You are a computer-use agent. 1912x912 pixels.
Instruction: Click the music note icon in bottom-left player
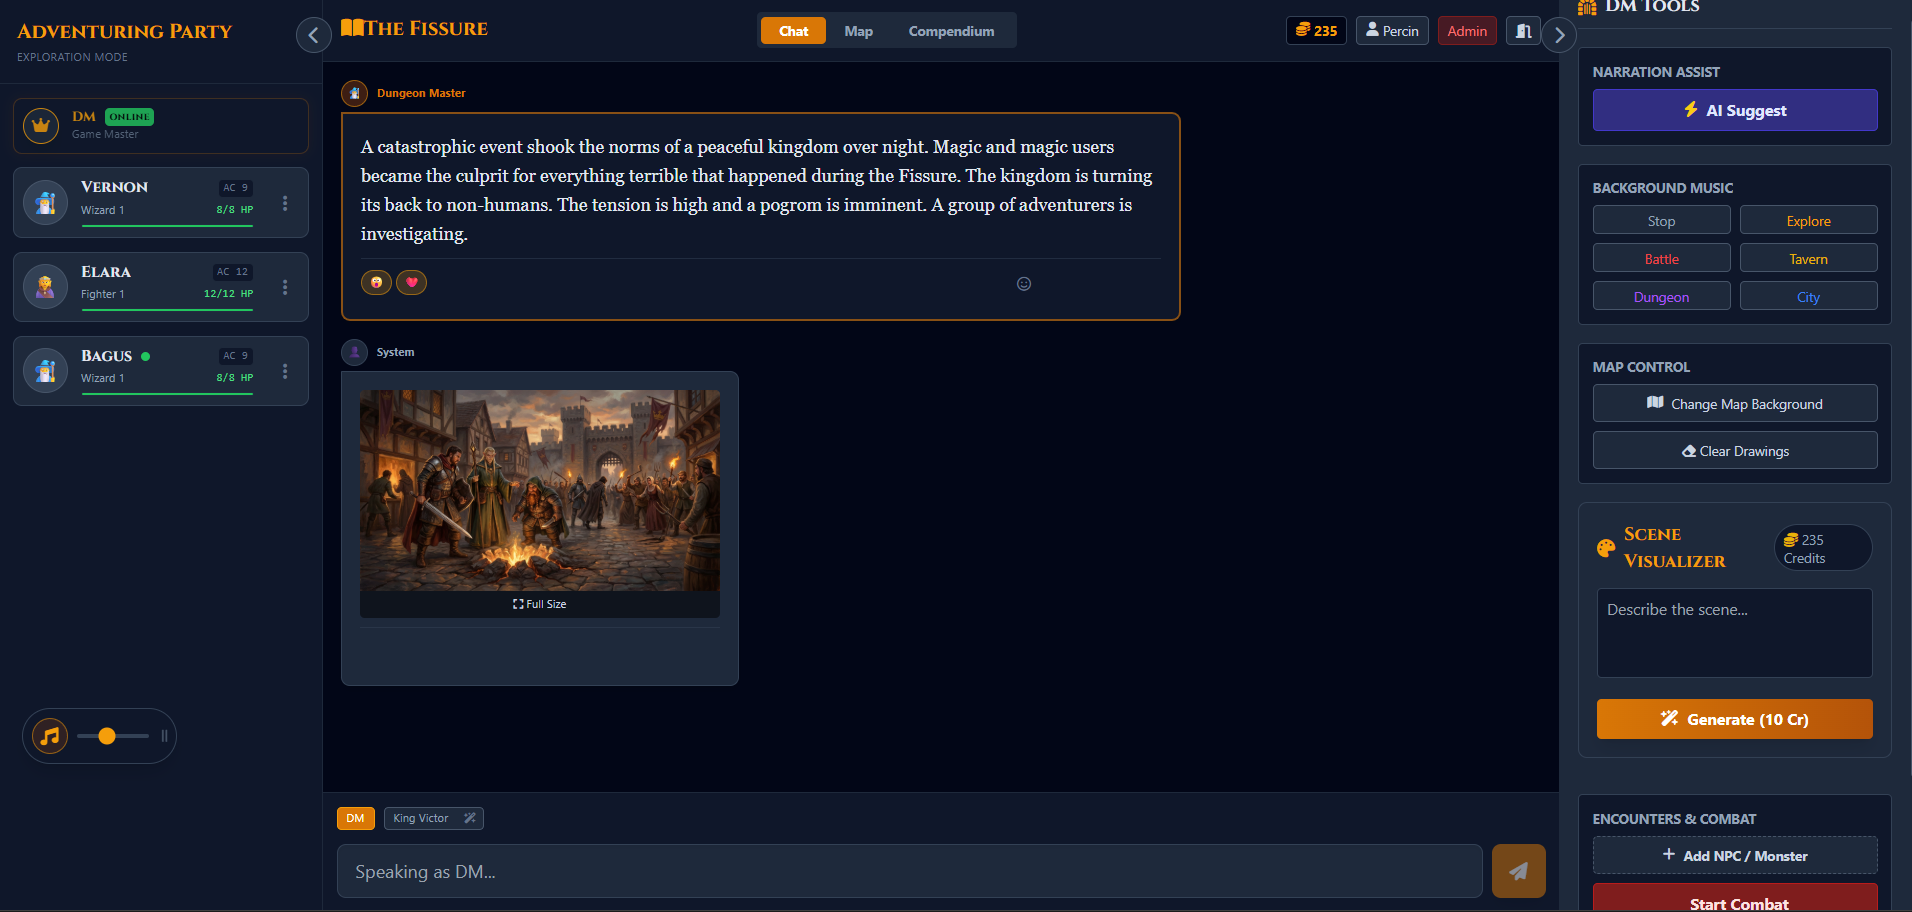click(x=49, y=736)
